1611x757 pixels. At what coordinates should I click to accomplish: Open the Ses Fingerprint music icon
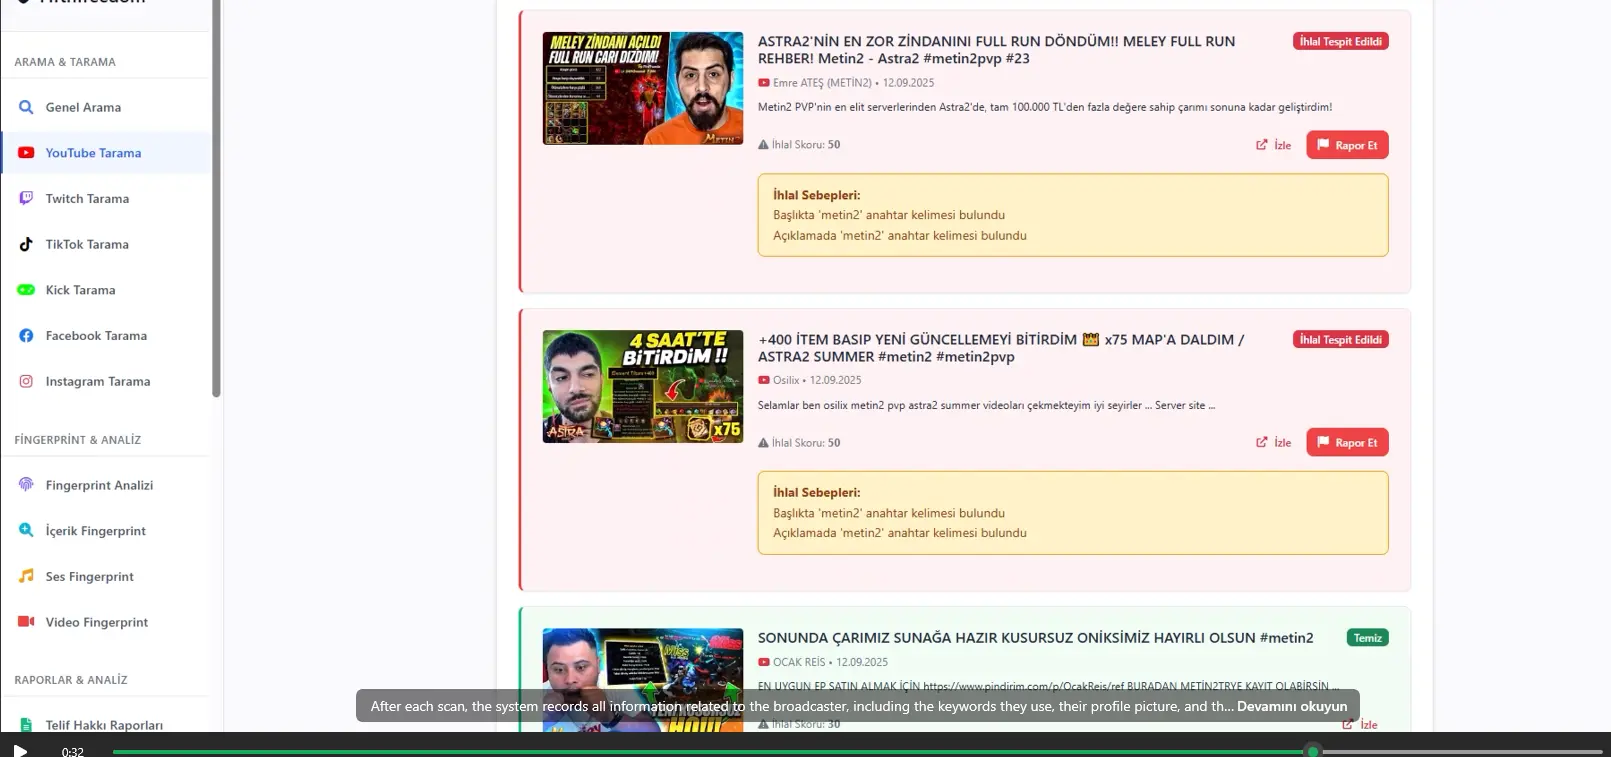pyautogui.click(x=26, y=576)
